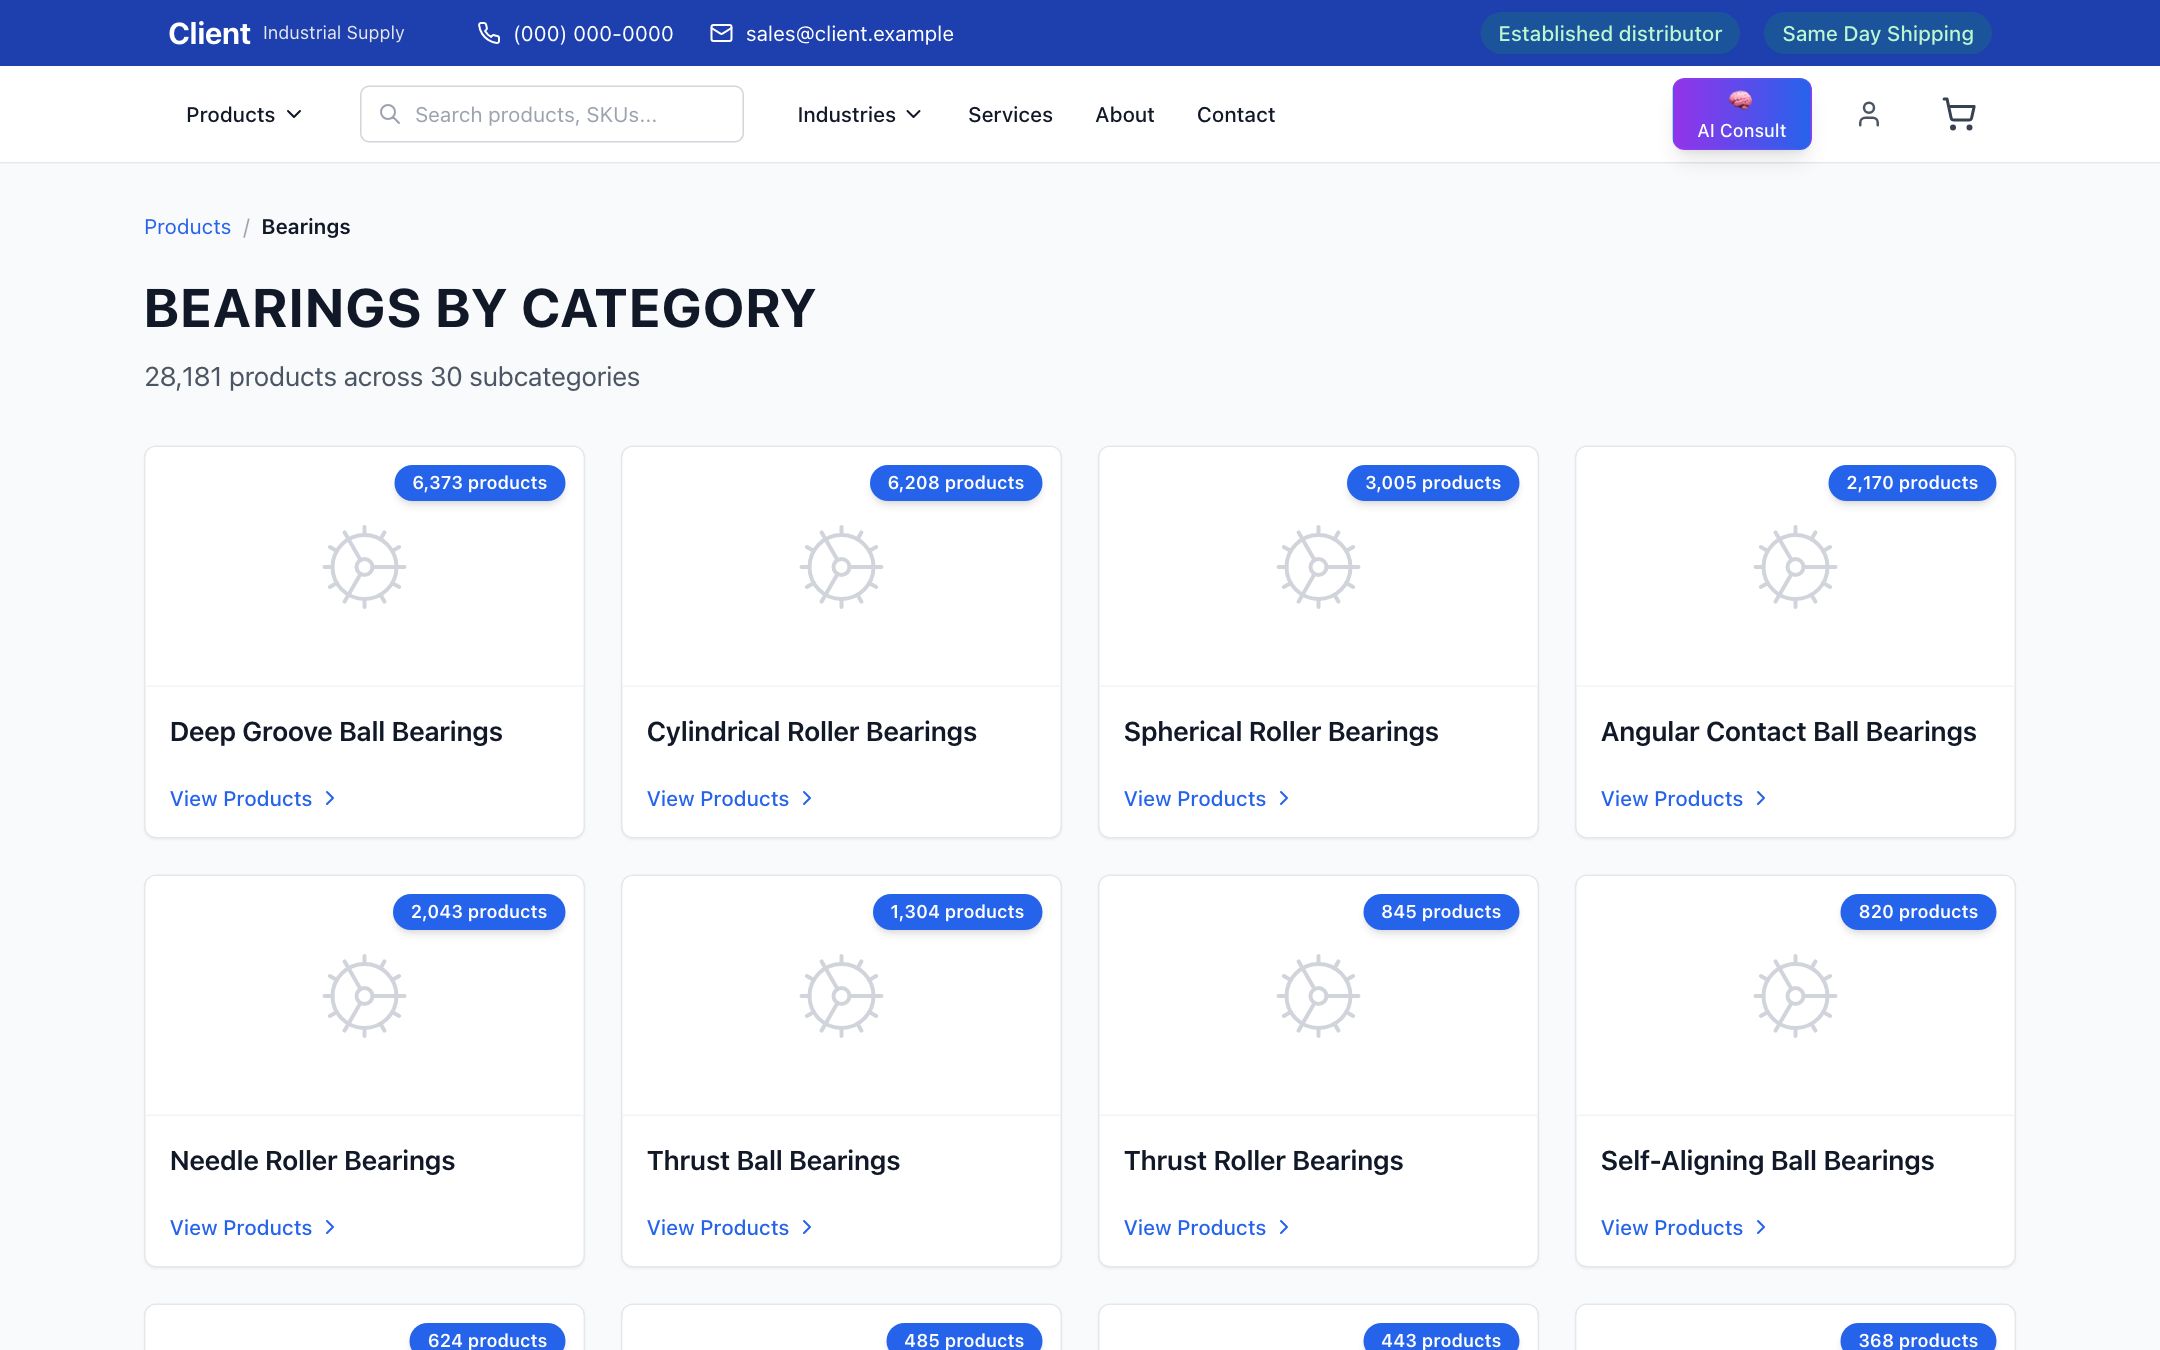Image resolution: width=2160 pixels, height=1350 pixels.
Task: Click the Needle Roller Bearings title
Action: [312, 1160]
